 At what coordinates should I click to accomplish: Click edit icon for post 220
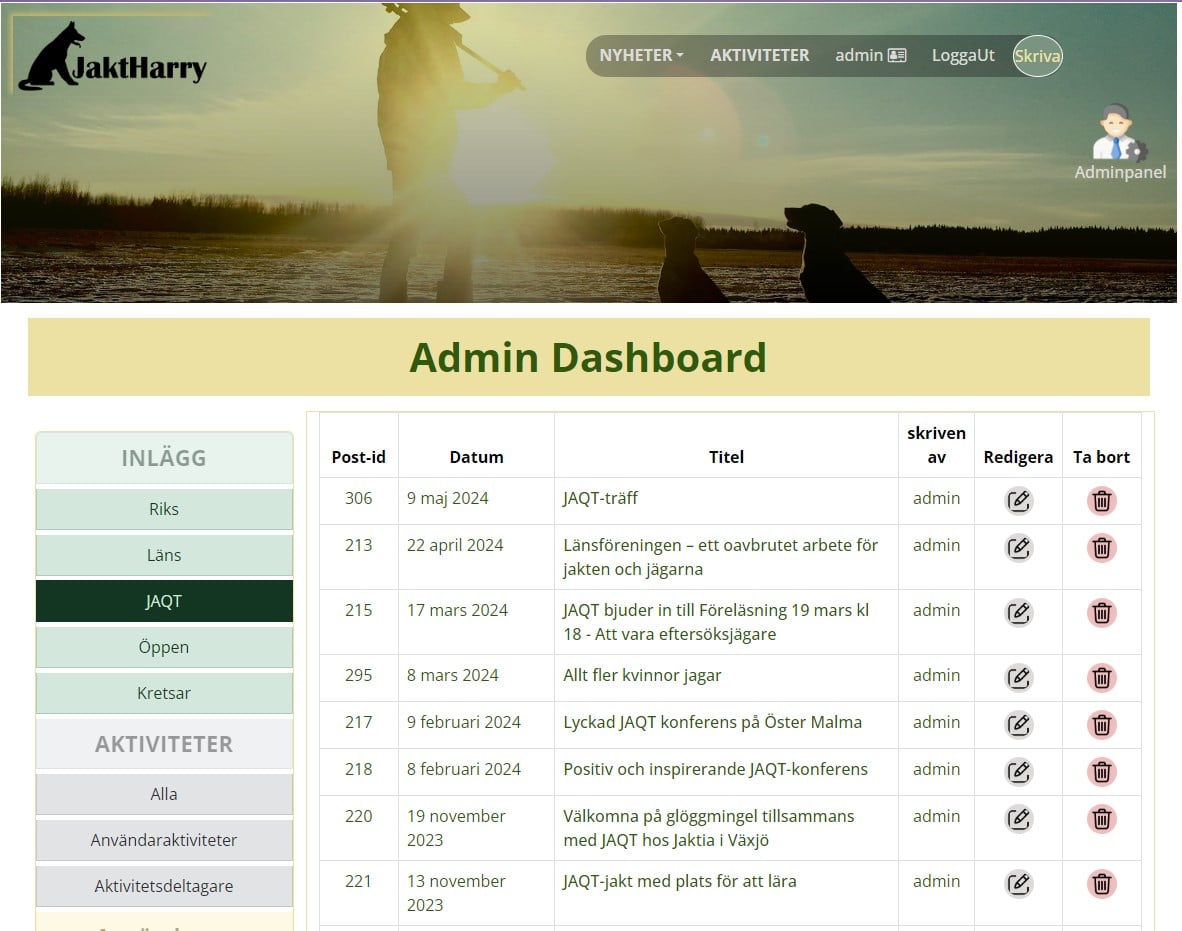pos(1018,819)
